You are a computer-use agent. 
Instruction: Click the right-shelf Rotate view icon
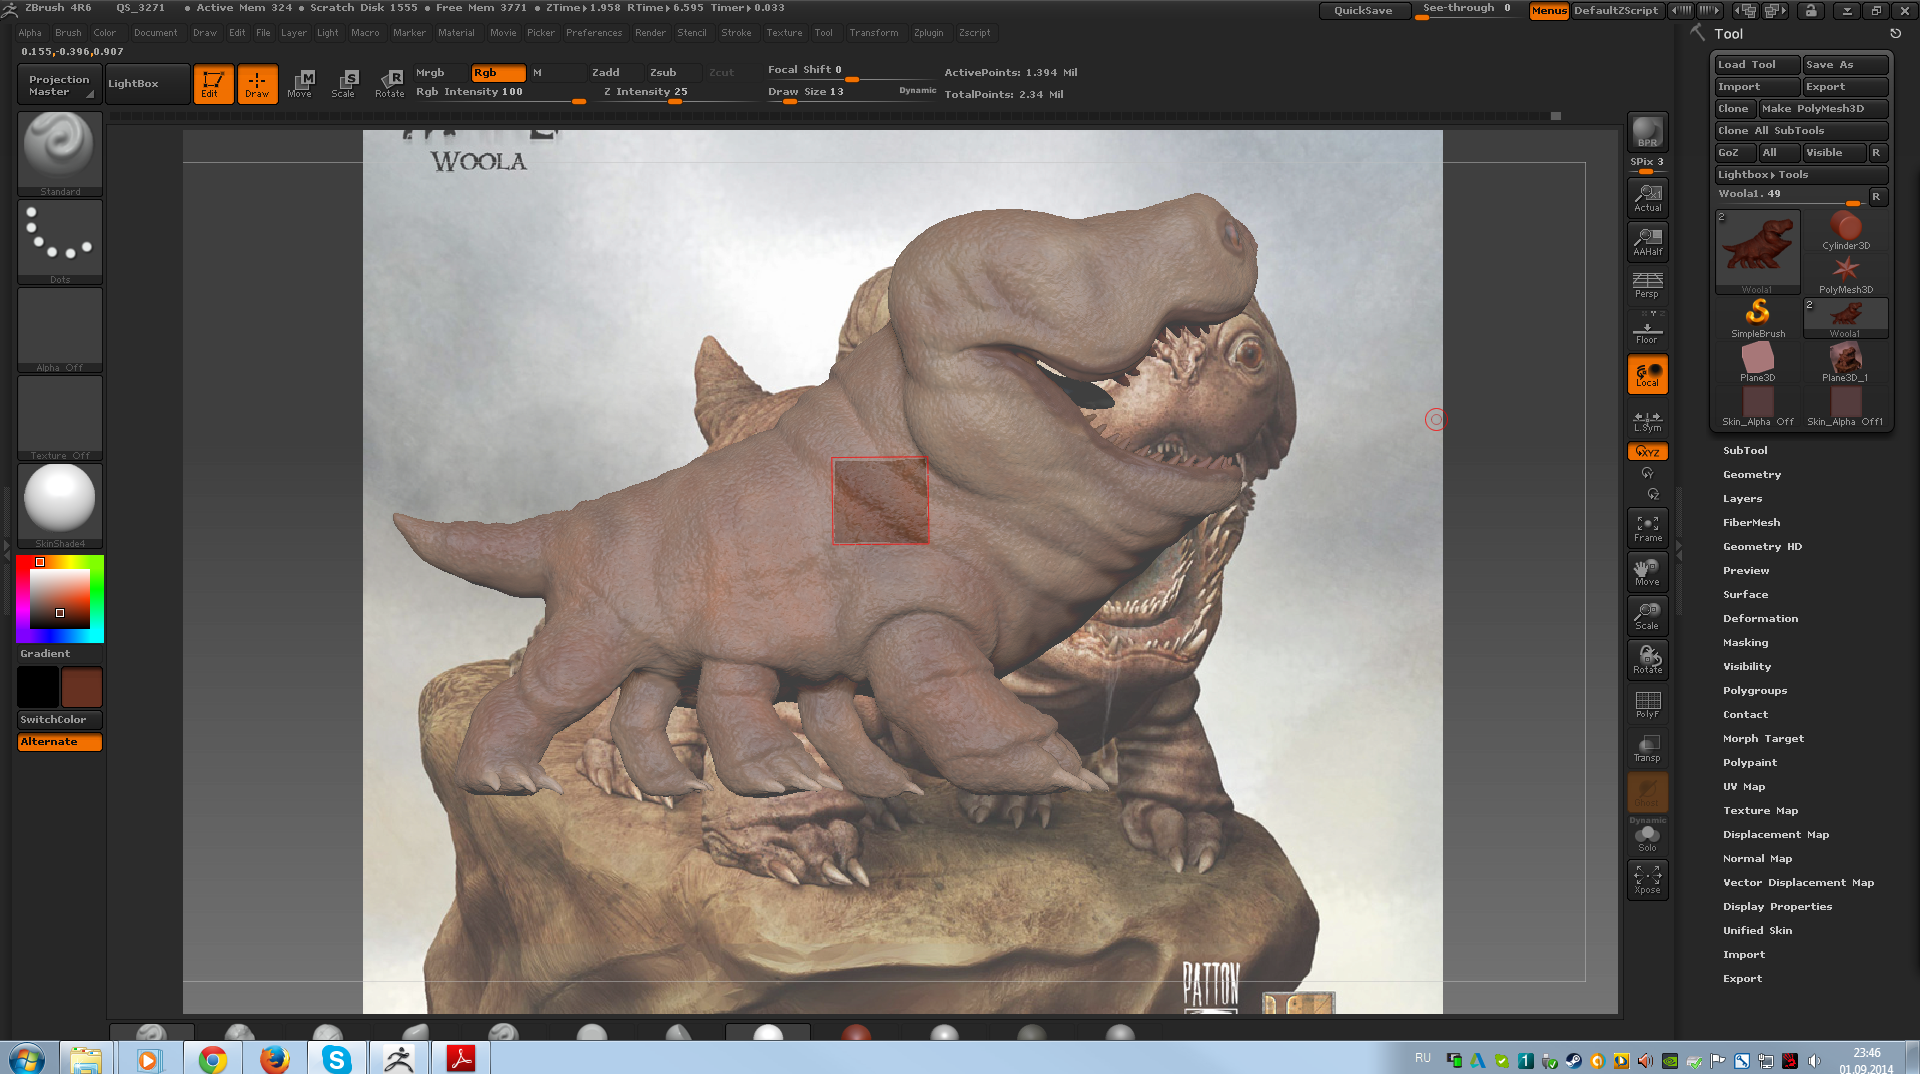tap(1647, 660)
